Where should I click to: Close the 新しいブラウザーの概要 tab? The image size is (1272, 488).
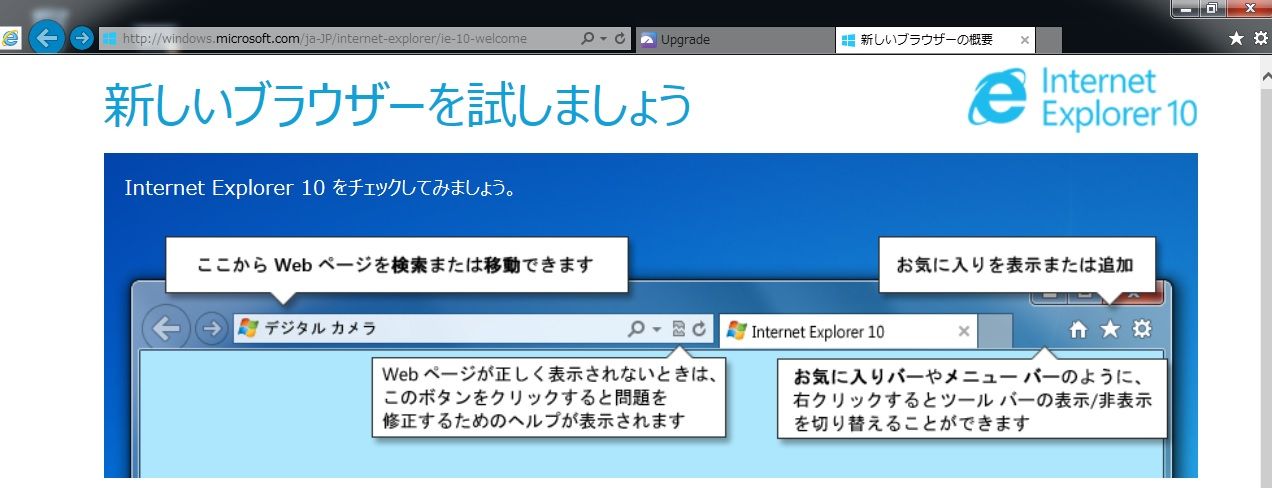1025,40
